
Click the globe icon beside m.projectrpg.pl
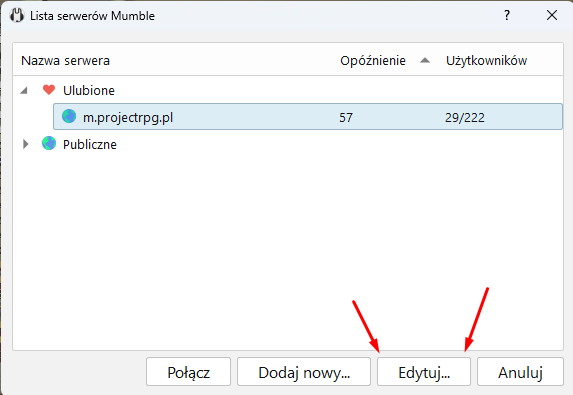(x=69, y=116)
